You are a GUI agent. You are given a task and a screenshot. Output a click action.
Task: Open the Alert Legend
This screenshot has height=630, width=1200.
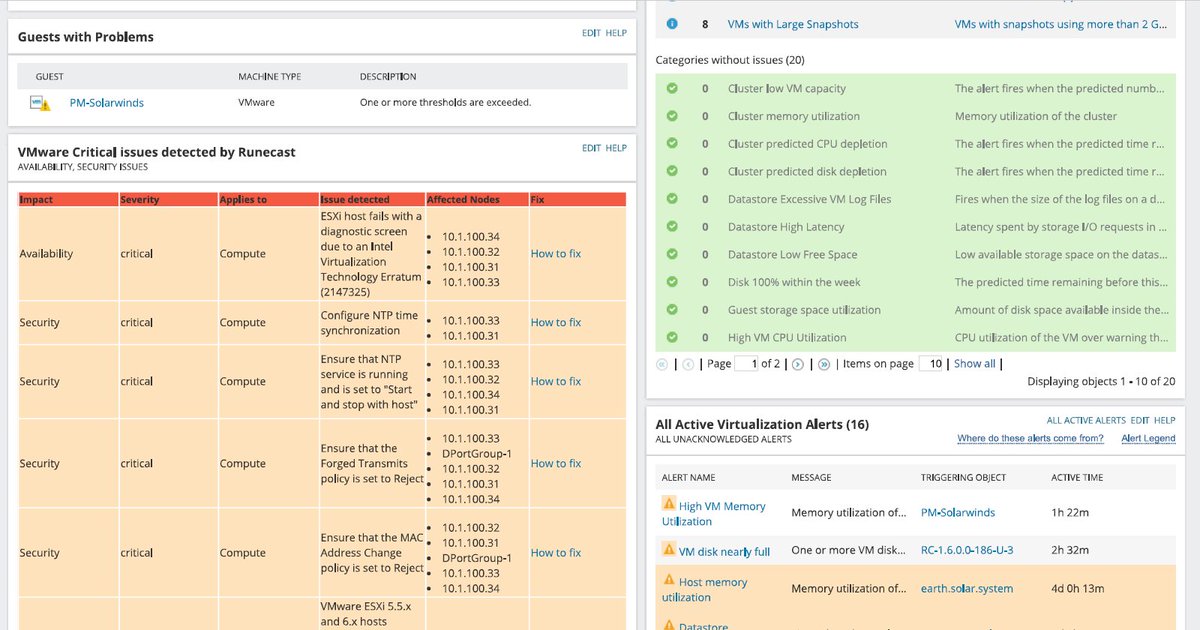1148,438
